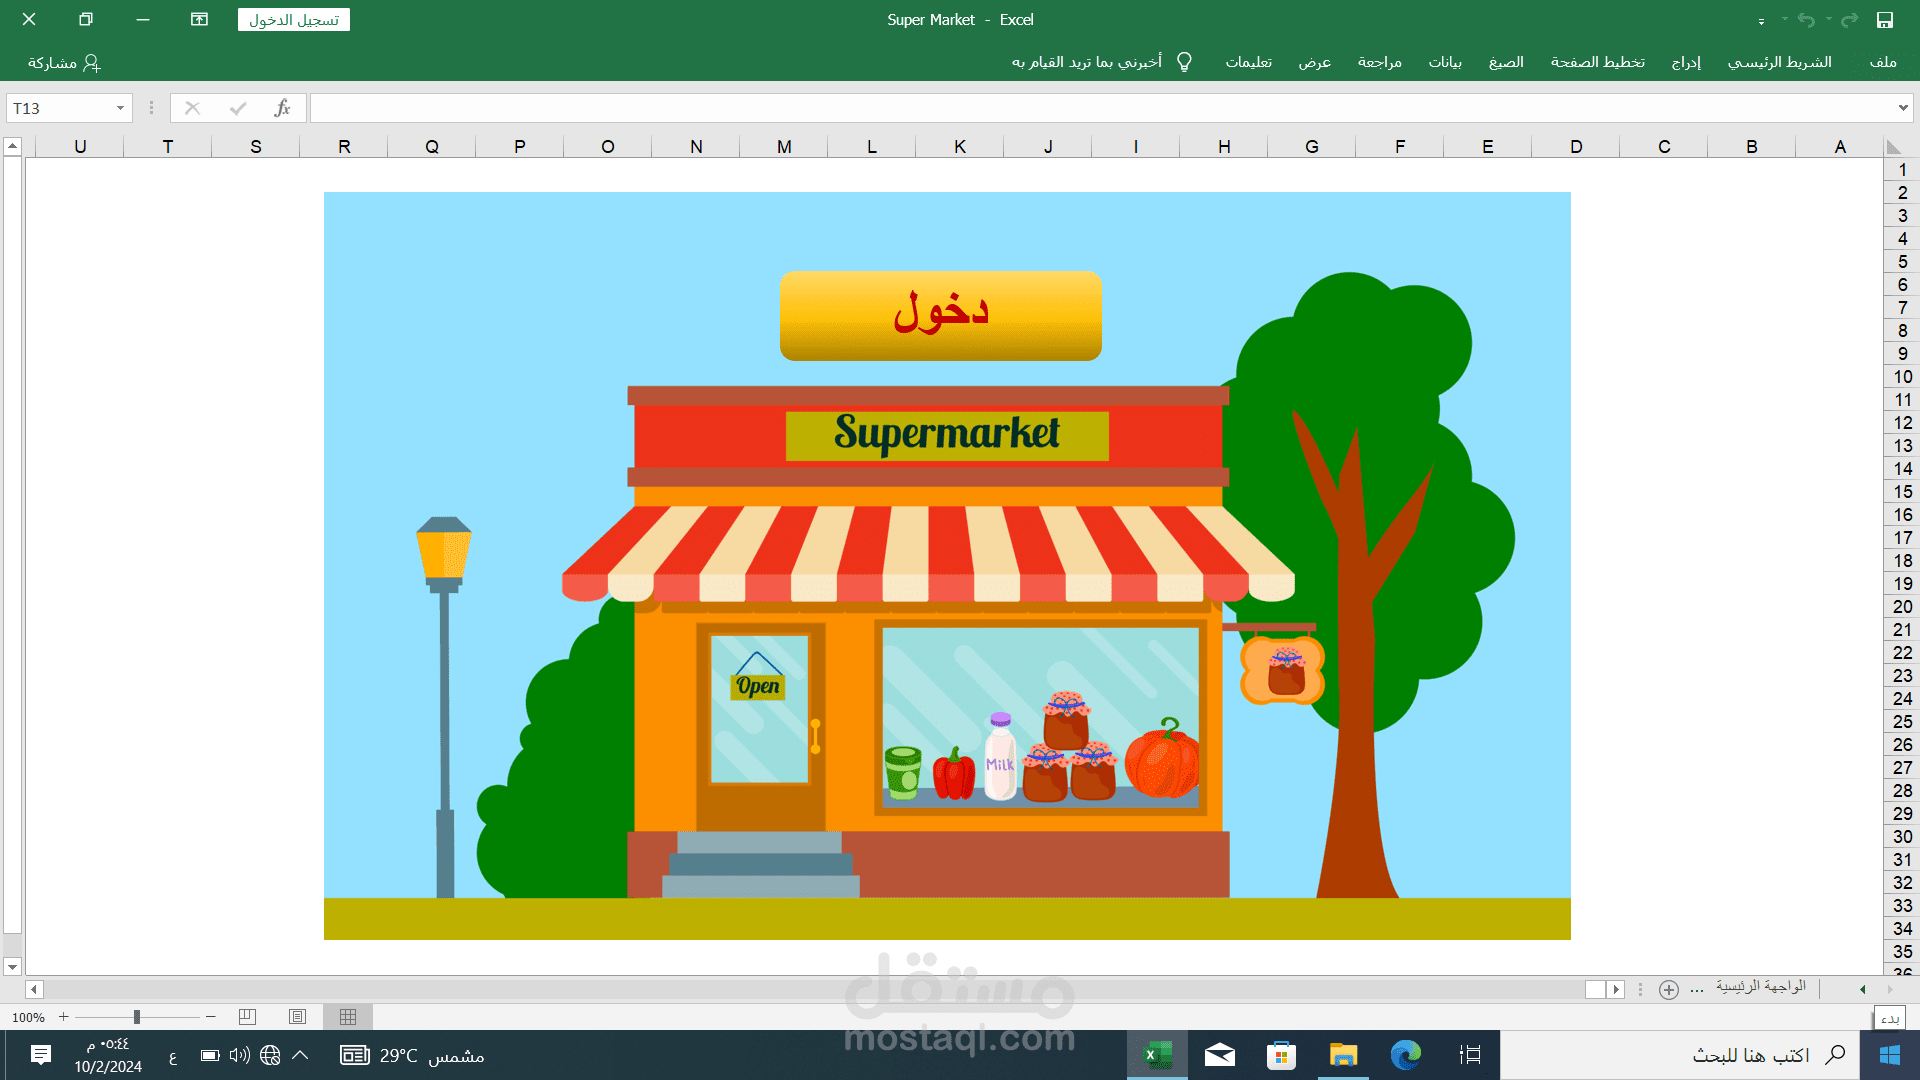The height and width of the screenshot is (1080, 1920).
Task: Switch to Normal view icon
Action: pos(348,1017)
